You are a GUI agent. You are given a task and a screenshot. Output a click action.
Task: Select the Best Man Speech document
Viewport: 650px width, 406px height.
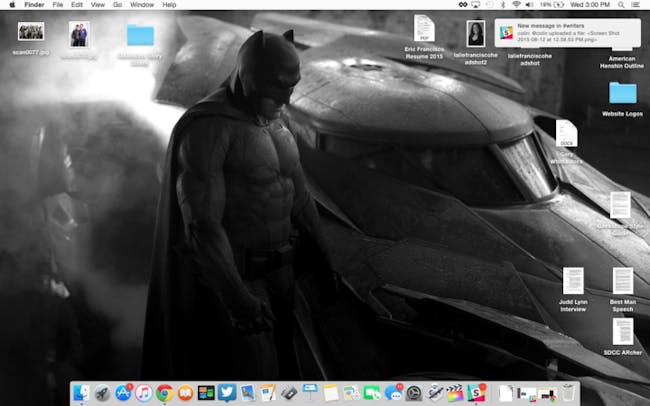click(623, 281)
